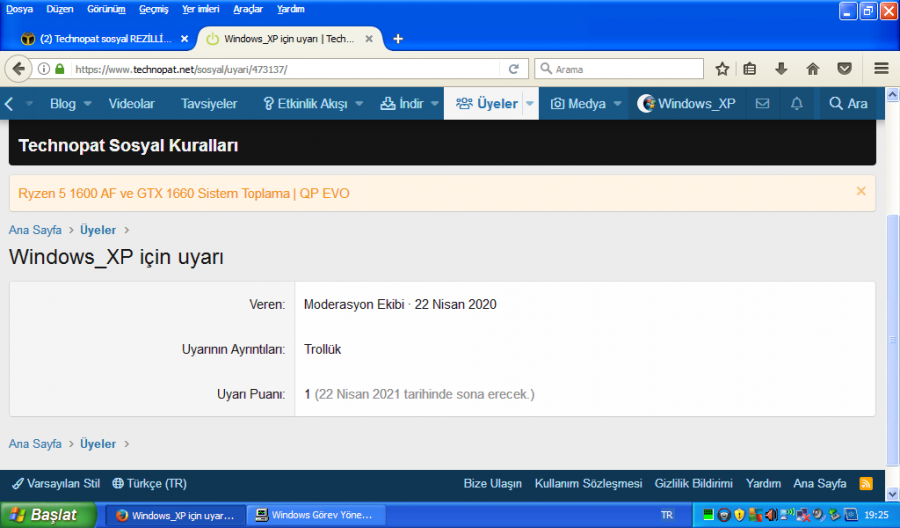Viewport: 900px width, 528px height.
Task: Open the Pocket icon in toolbar
Action: 844,69
